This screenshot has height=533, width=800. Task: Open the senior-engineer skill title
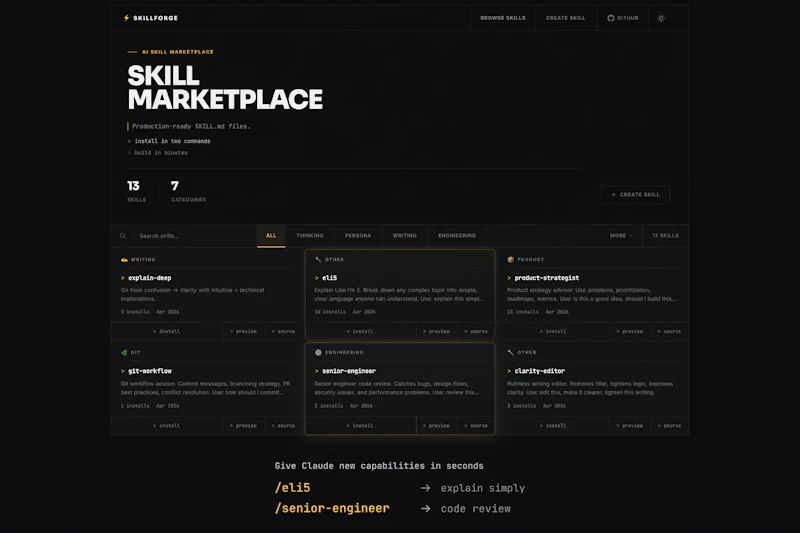click(x=348, y=371)
